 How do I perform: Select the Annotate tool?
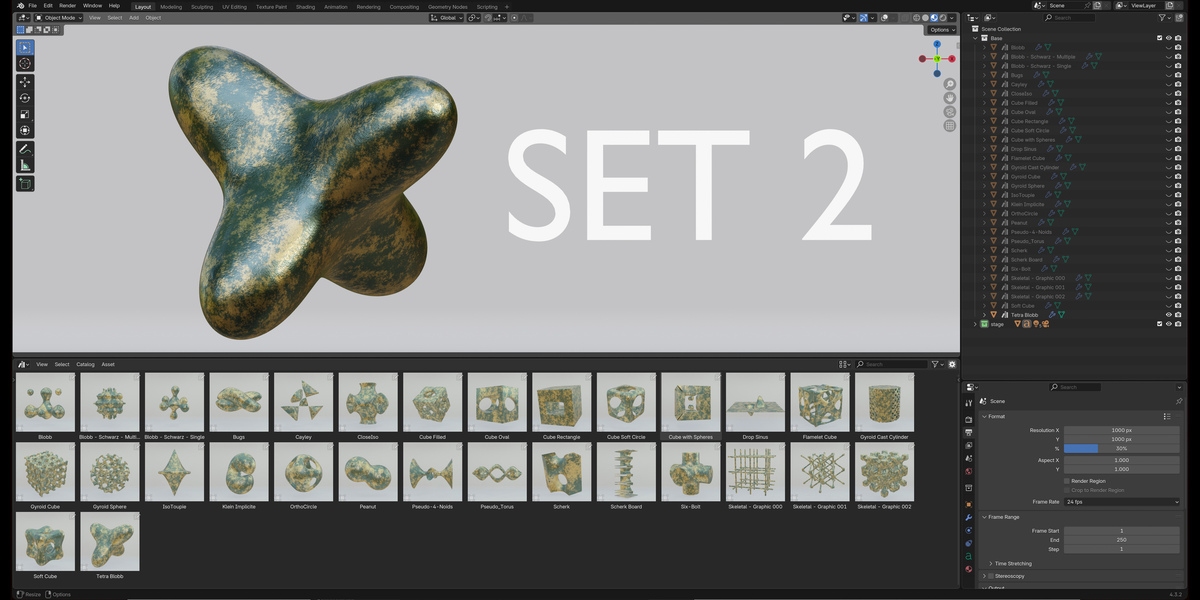pyautogui.click(x=25, y=148)
